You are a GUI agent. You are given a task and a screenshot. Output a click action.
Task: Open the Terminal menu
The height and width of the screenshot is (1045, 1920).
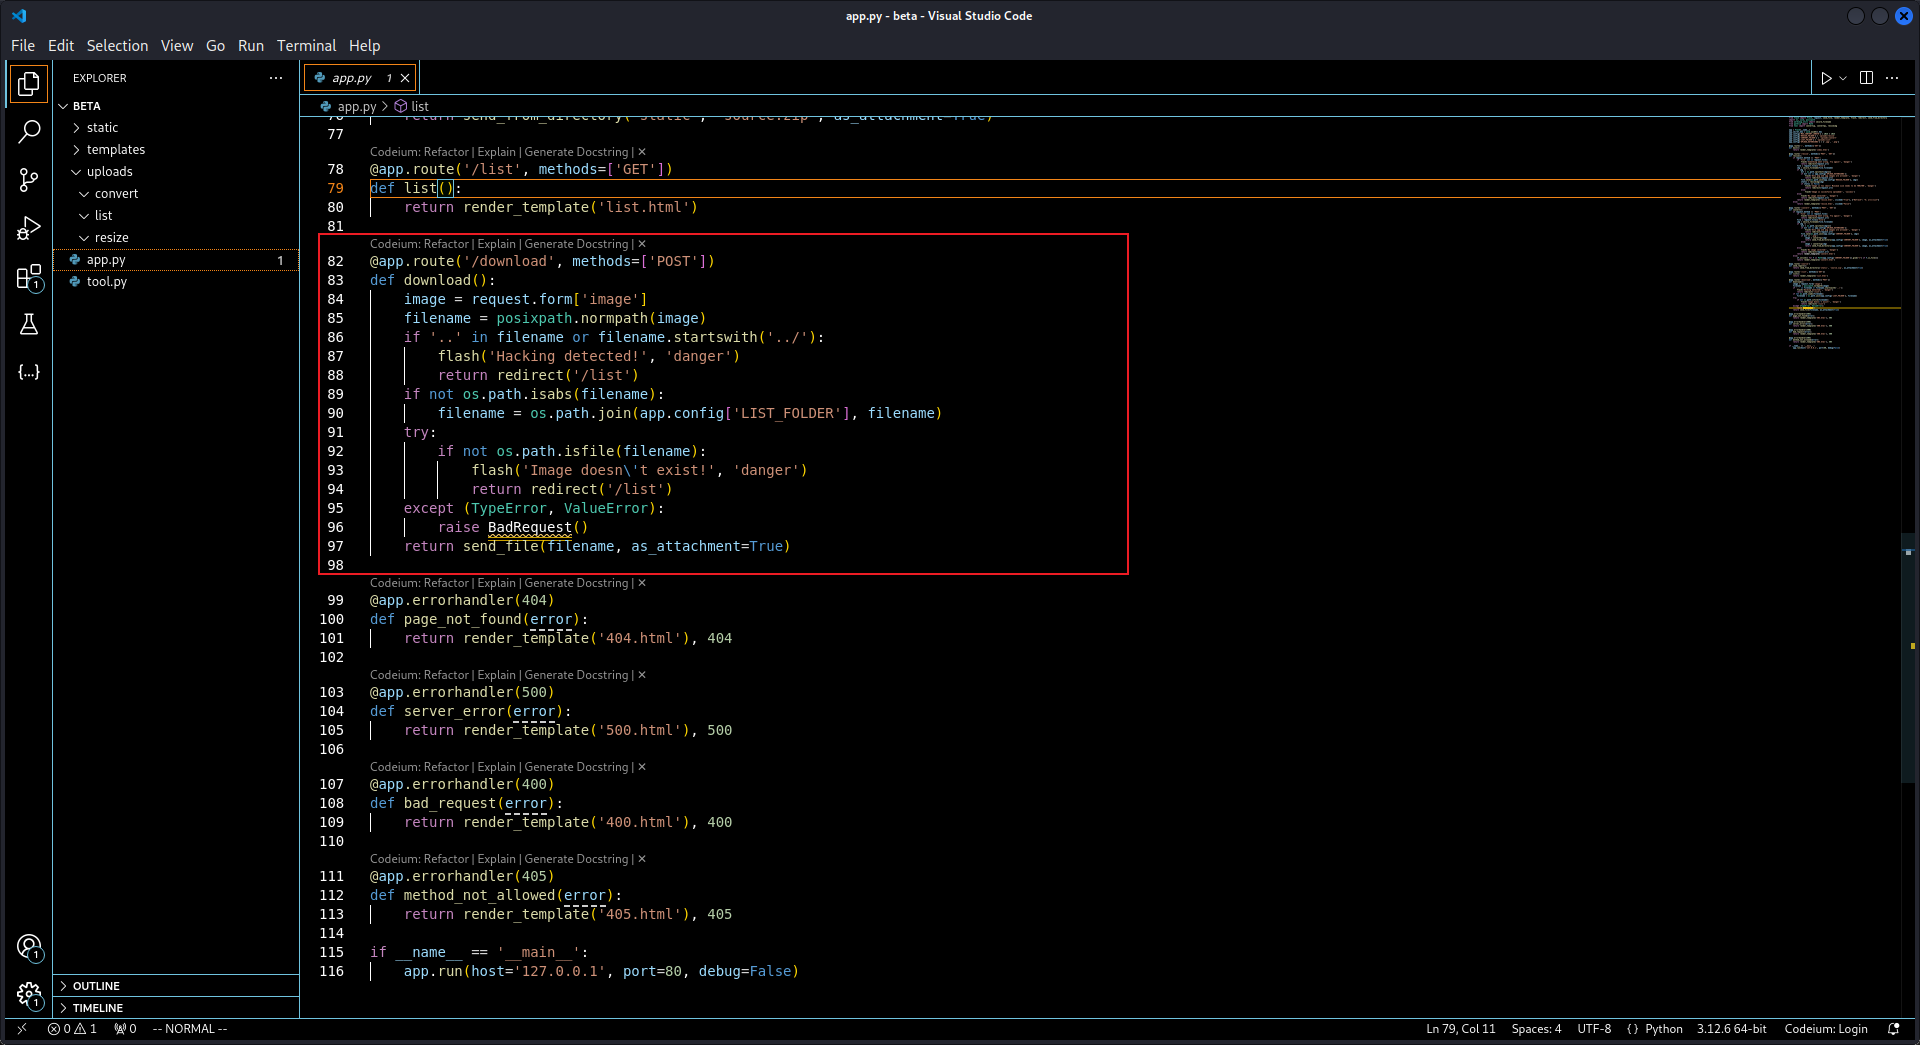(x=306, y=46)
